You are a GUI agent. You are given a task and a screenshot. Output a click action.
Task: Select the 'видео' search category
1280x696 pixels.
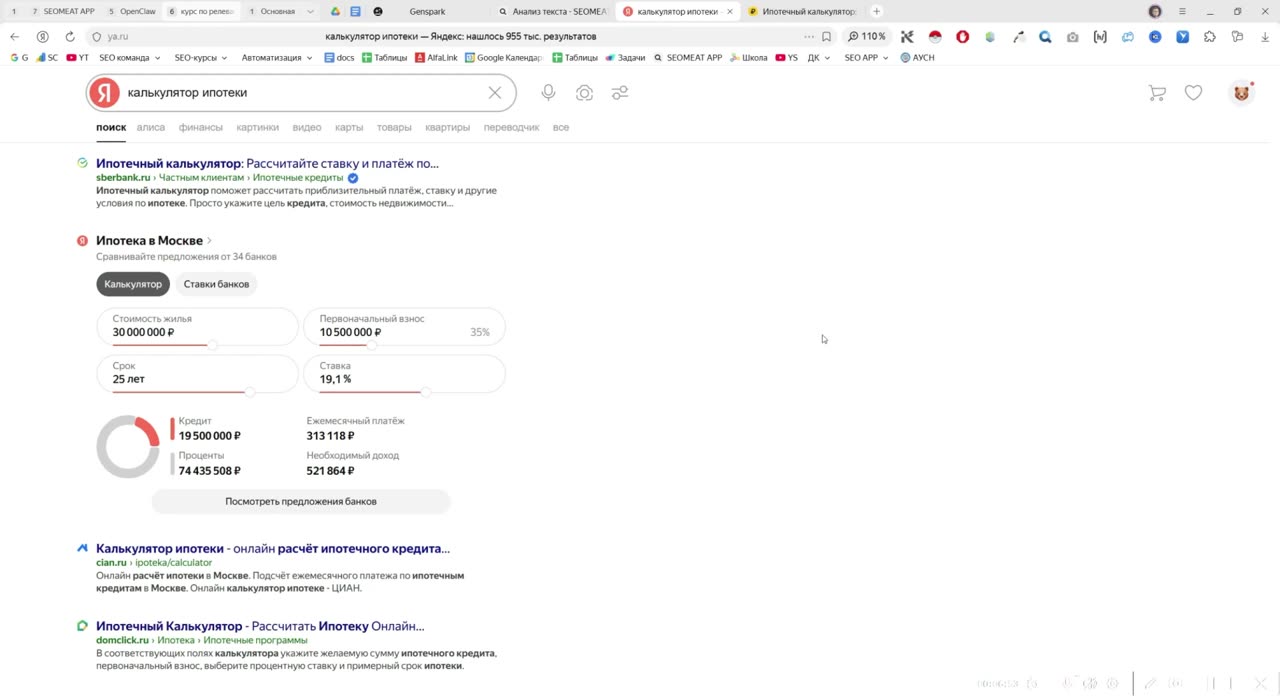[307, 127]
